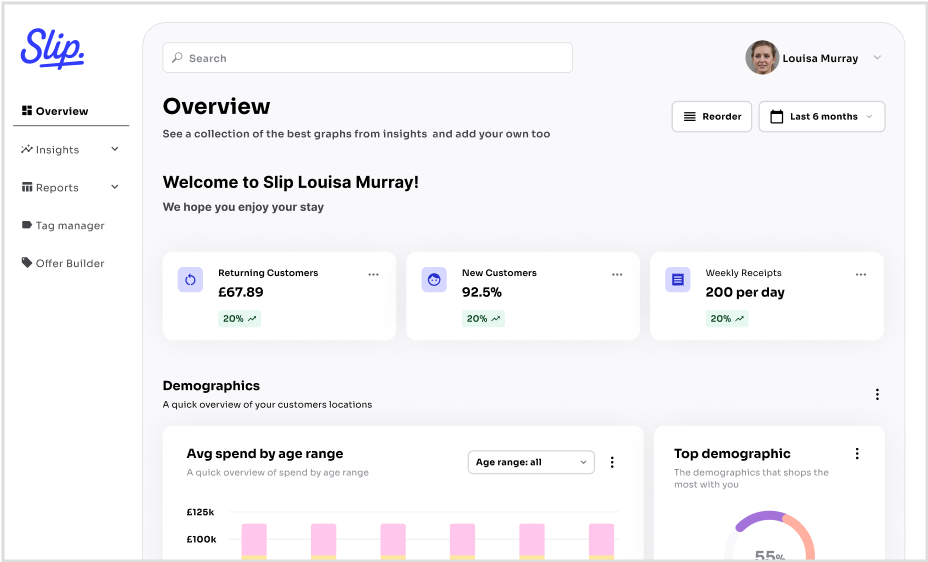The image size is (928, 562).
Task: Open Weekly Receipts card more options
Action: tap(861, 274)
